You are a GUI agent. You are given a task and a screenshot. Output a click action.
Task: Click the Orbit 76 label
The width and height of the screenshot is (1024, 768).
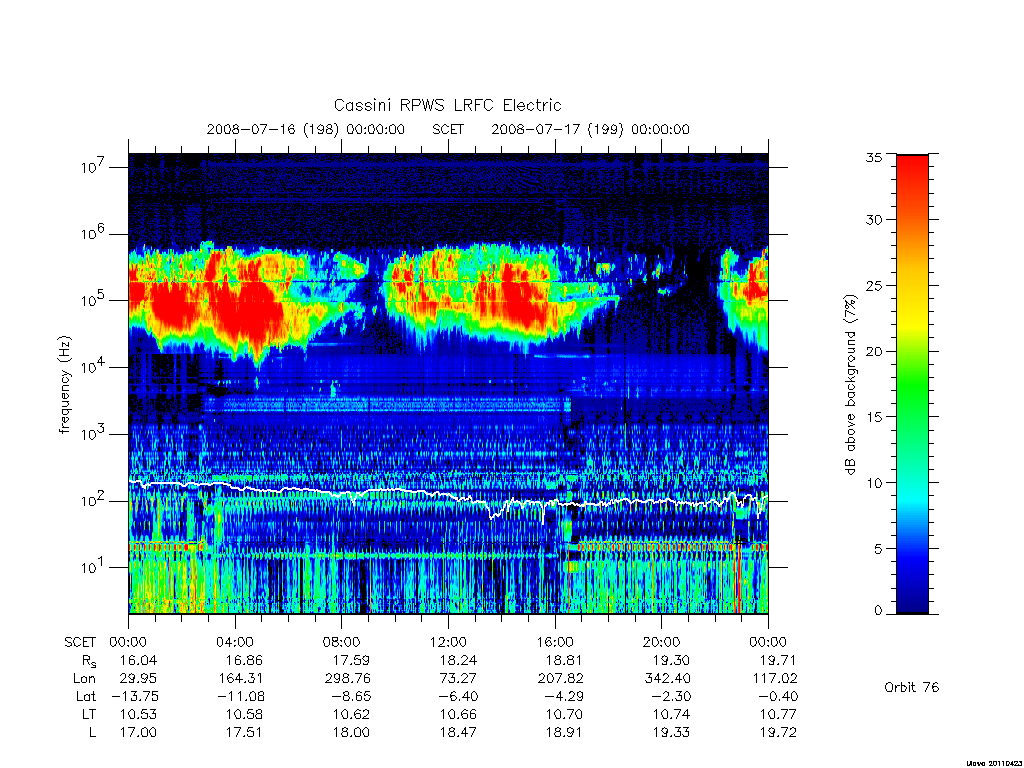(x=911, y=687)
